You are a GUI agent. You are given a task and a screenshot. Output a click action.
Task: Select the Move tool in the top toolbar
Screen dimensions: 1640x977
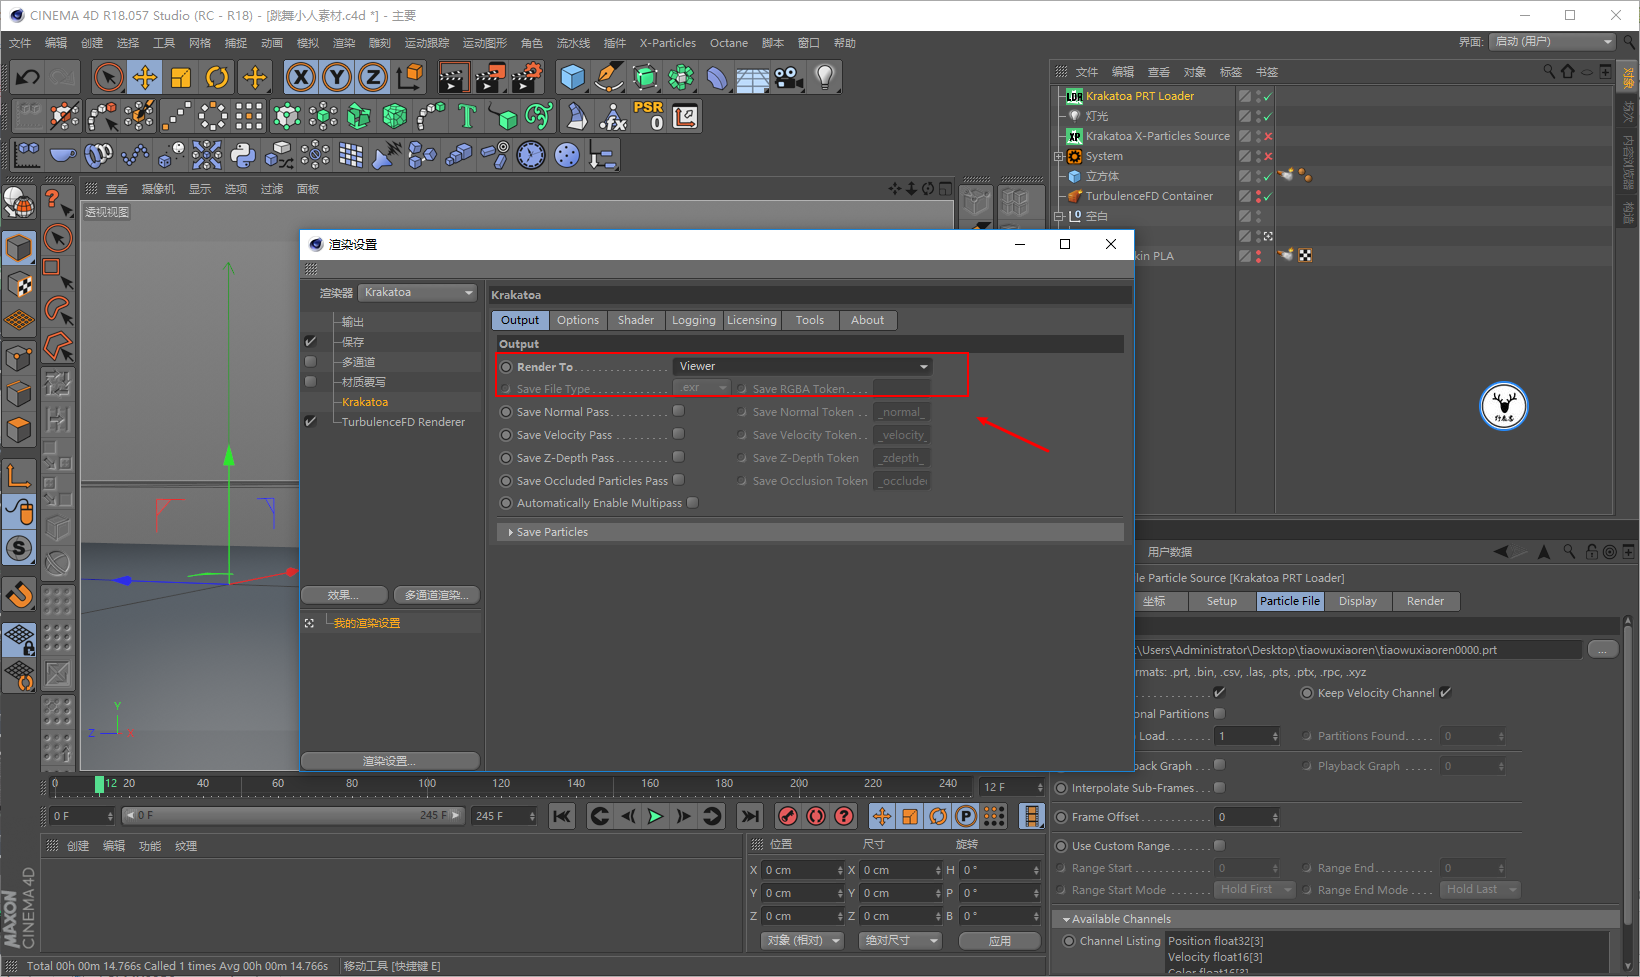(145, 77)
